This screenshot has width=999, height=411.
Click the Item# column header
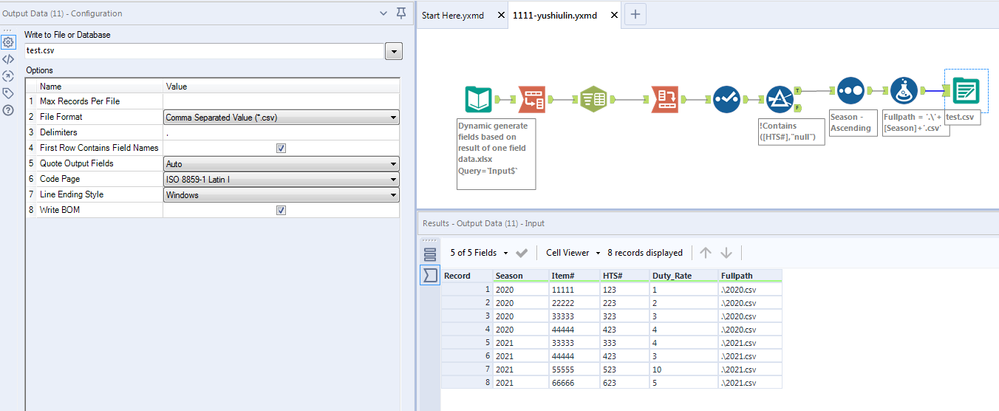(574, 276)
